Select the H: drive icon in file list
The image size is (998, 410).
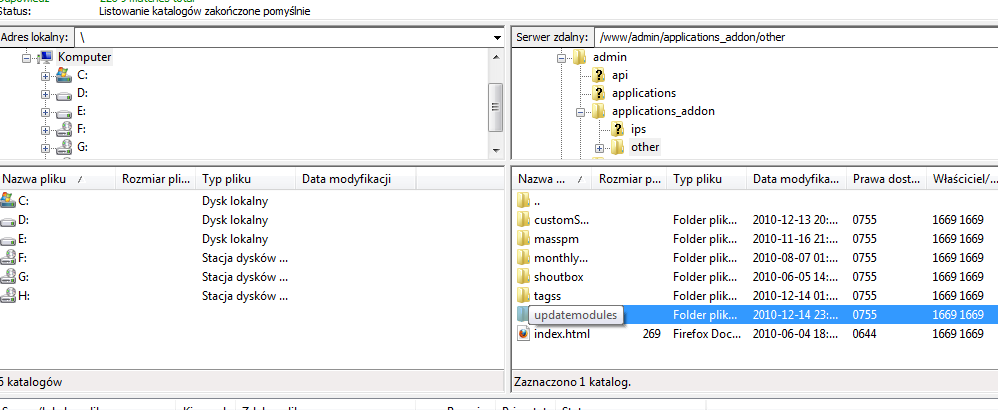coord(9,296)
